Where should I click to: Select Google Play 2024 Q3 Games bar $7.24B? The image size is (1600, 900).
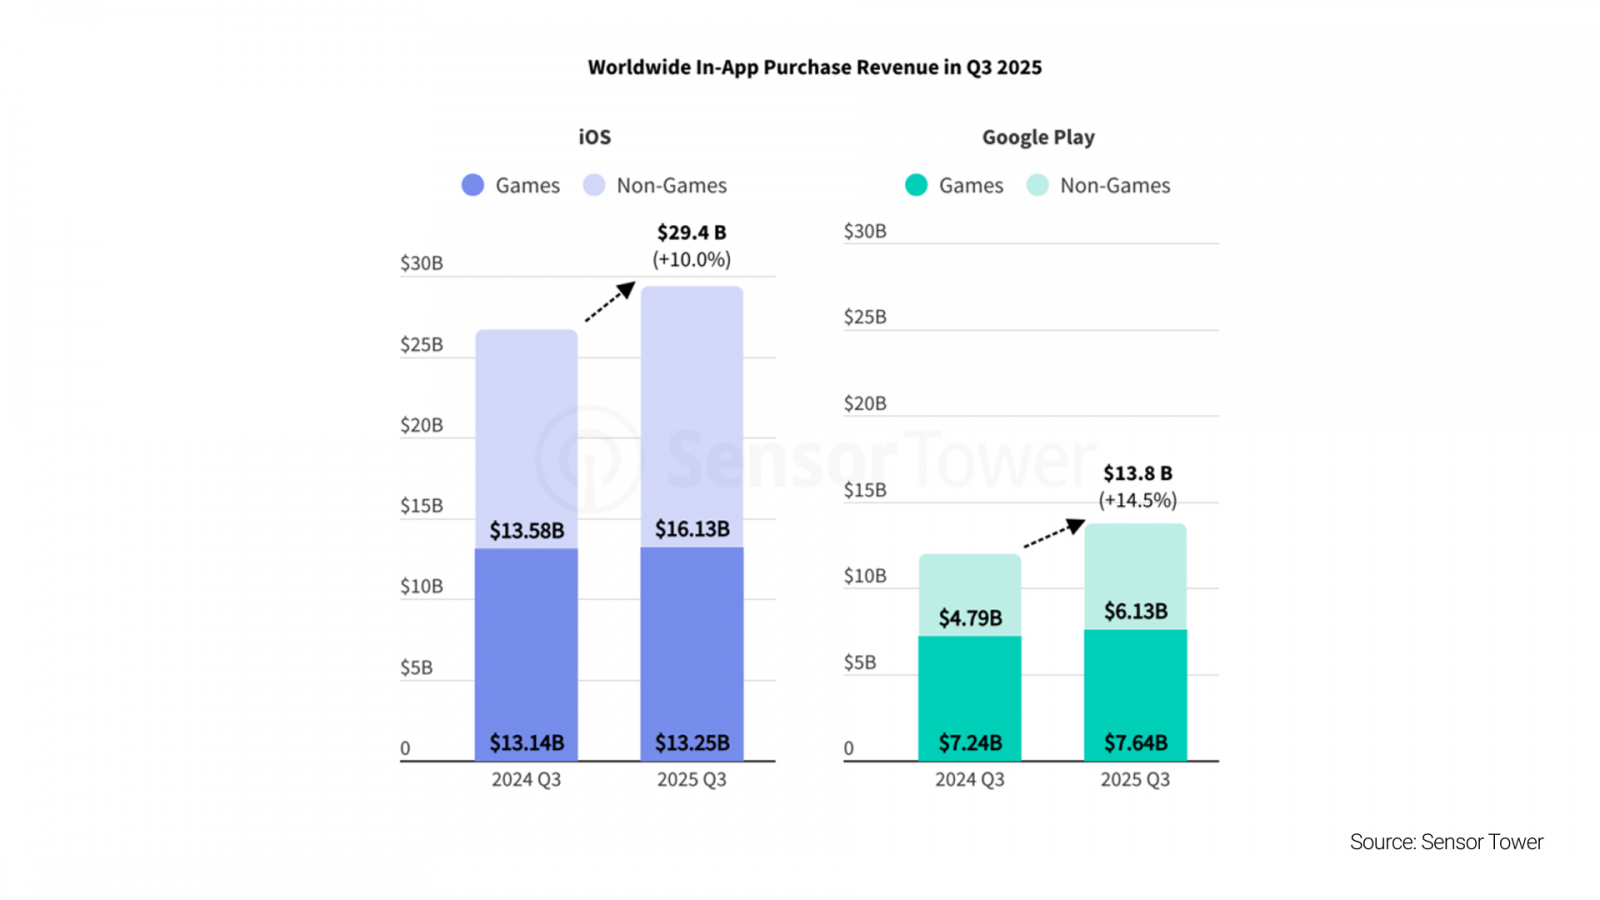(970, 698)
